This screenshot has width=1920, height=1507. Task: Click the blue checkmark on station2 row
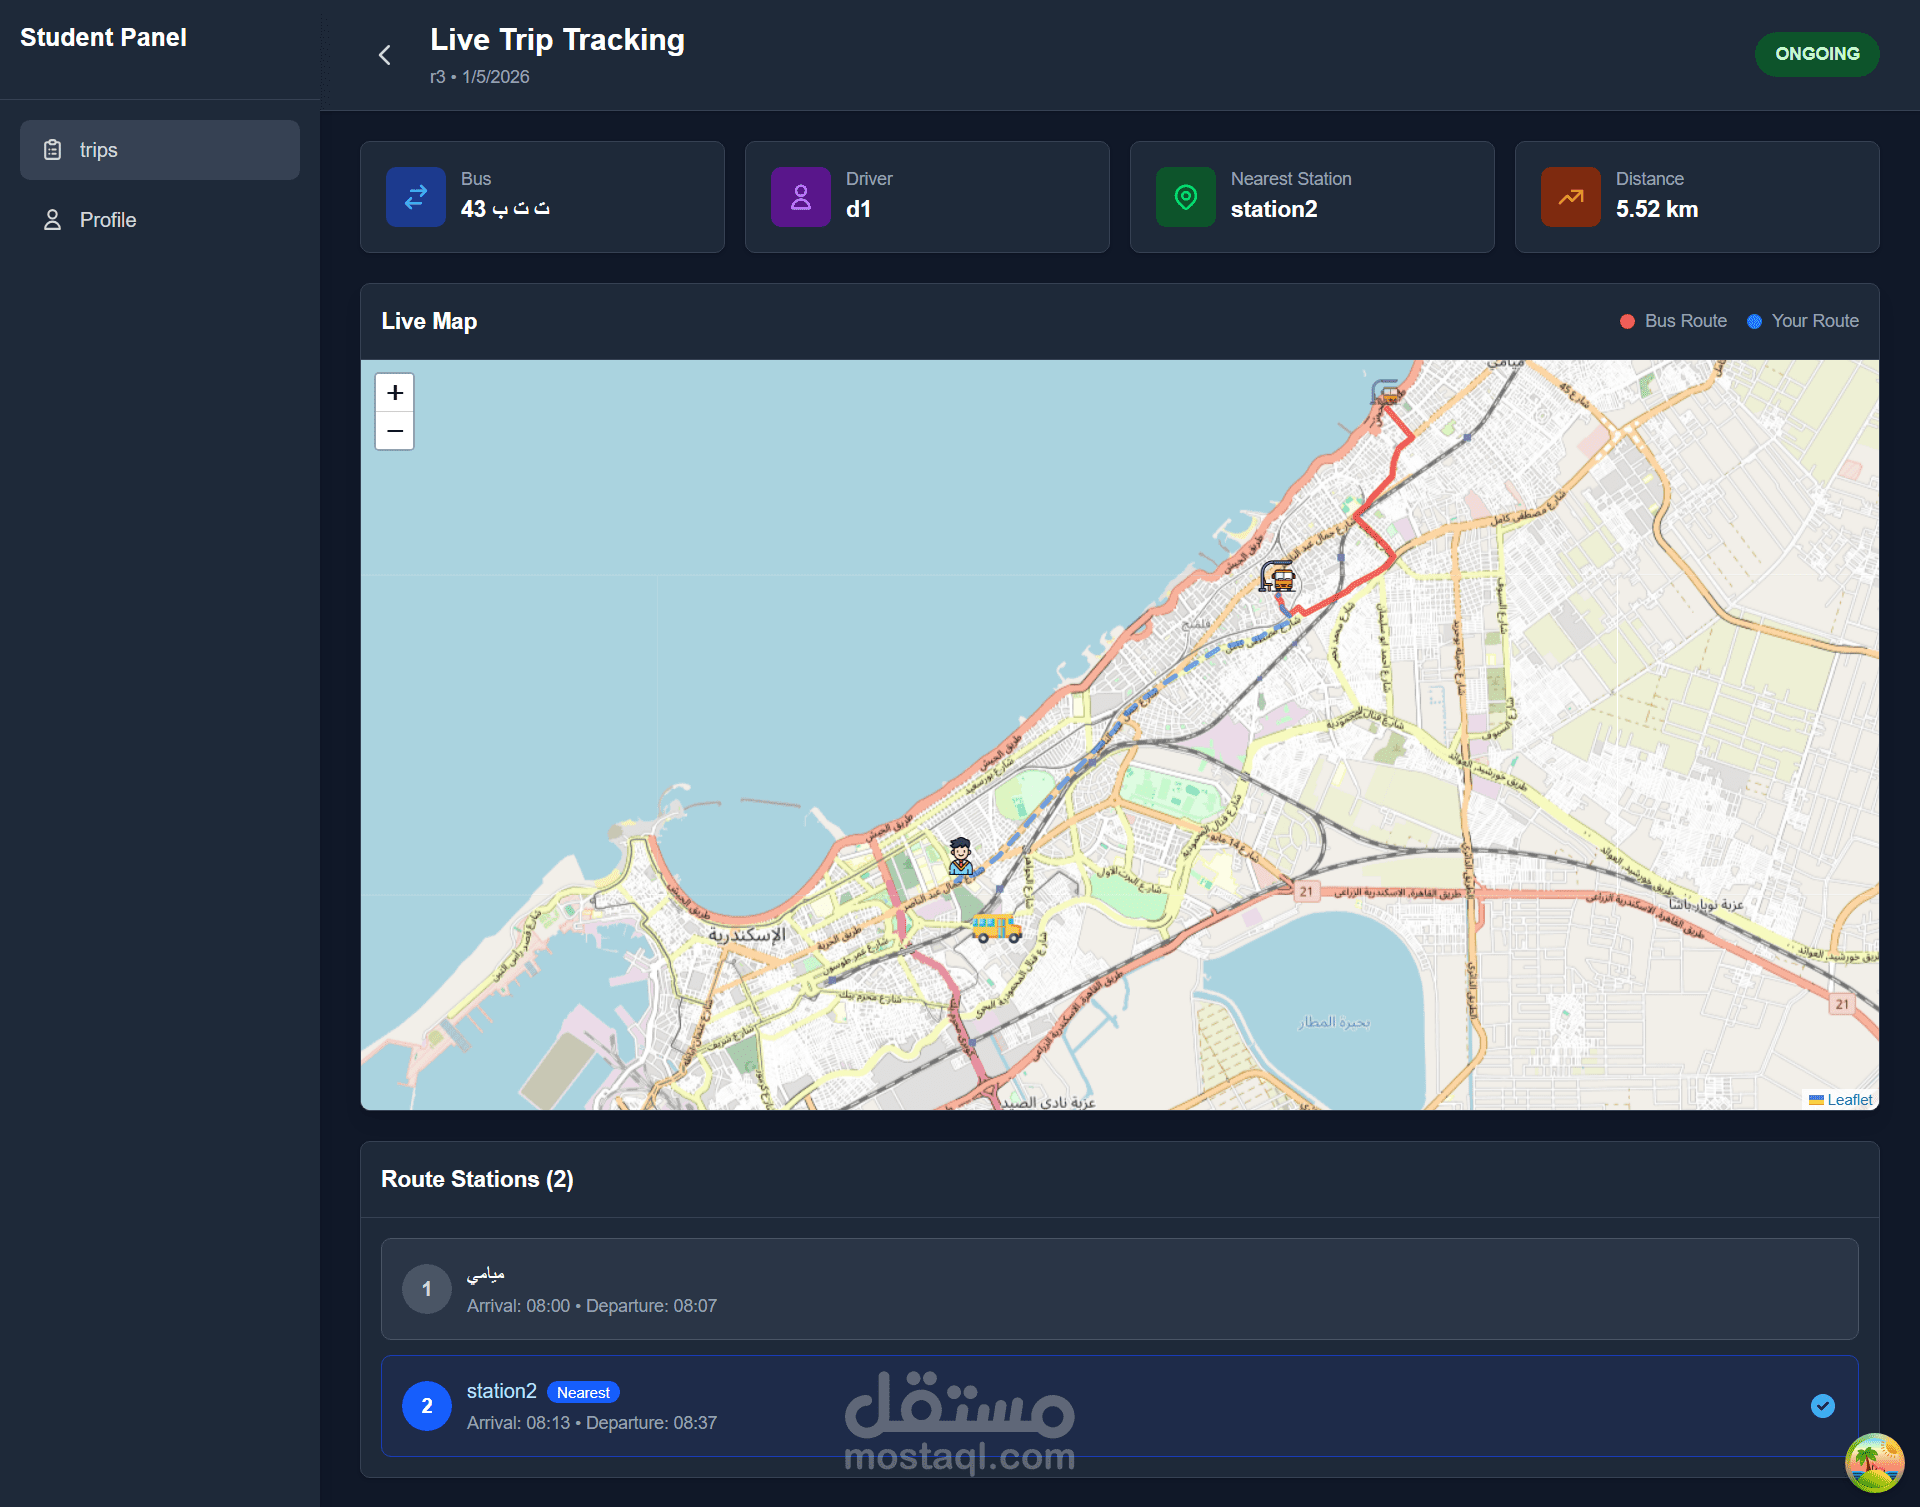1823,1406
